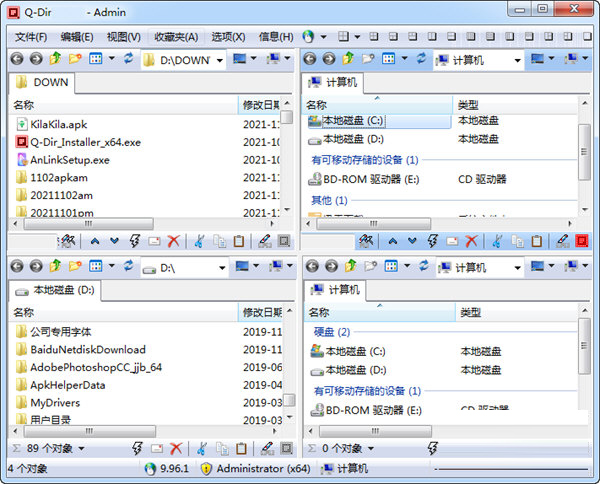The image size is (600, 484).
Task: Open the 收藏夹(A) menu
Action: tap(176, 37)
